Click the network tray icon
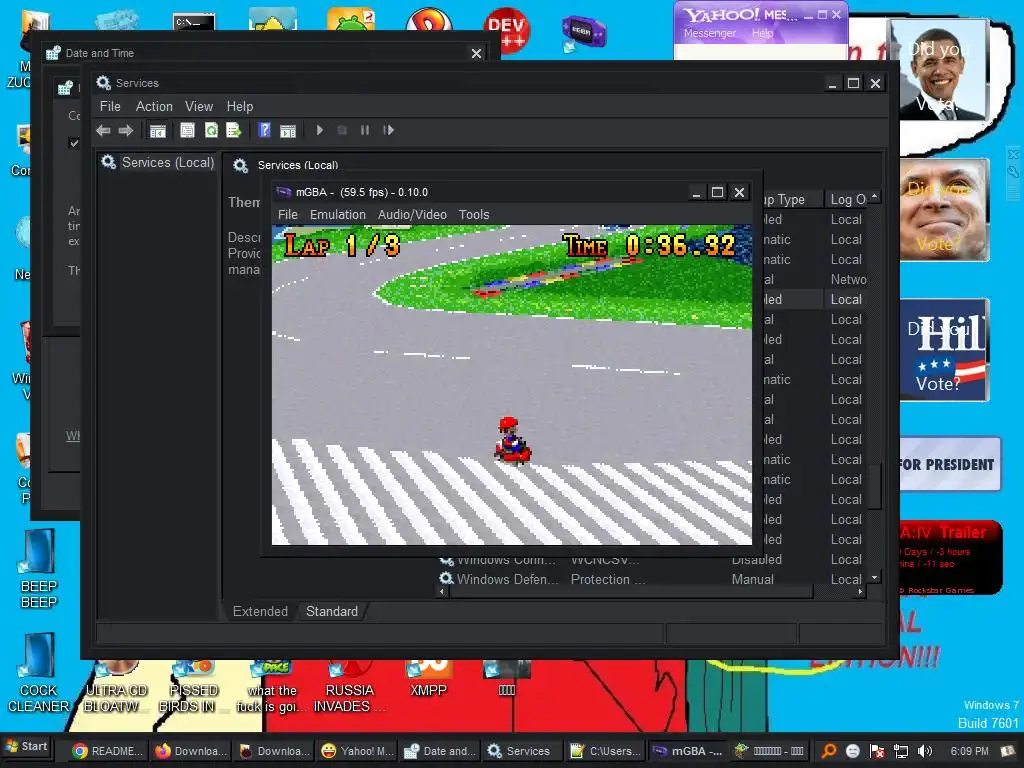The image size is (1024, 768). 901,751
